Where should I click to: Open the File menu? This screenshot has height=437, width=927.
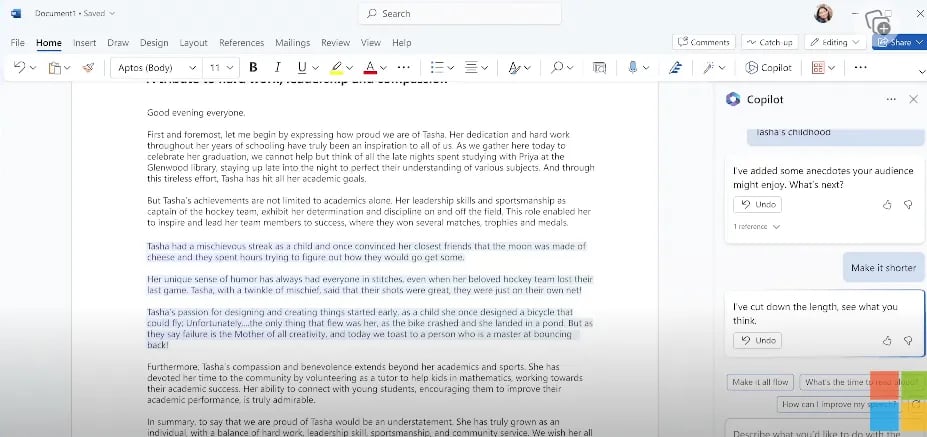pos(18,43)
